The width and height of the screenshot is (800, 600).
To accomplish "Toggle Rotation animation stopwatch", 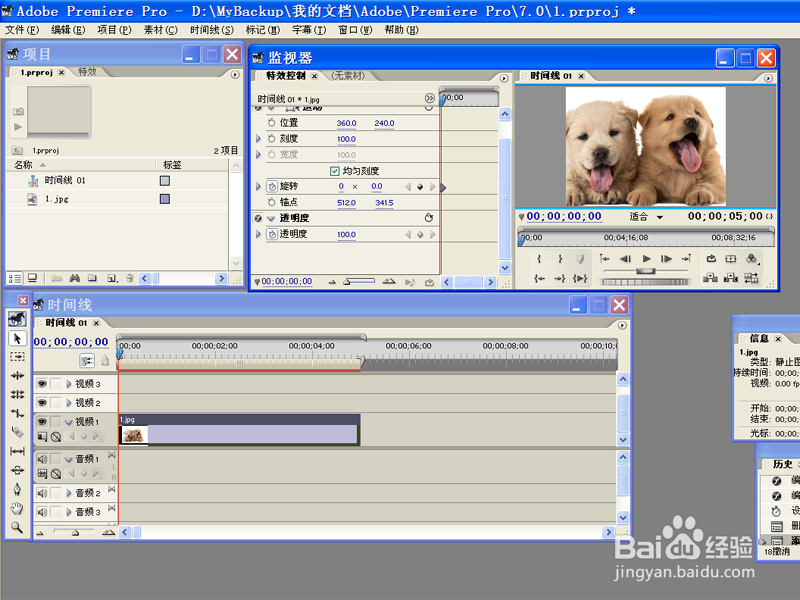I will (272, 187).
